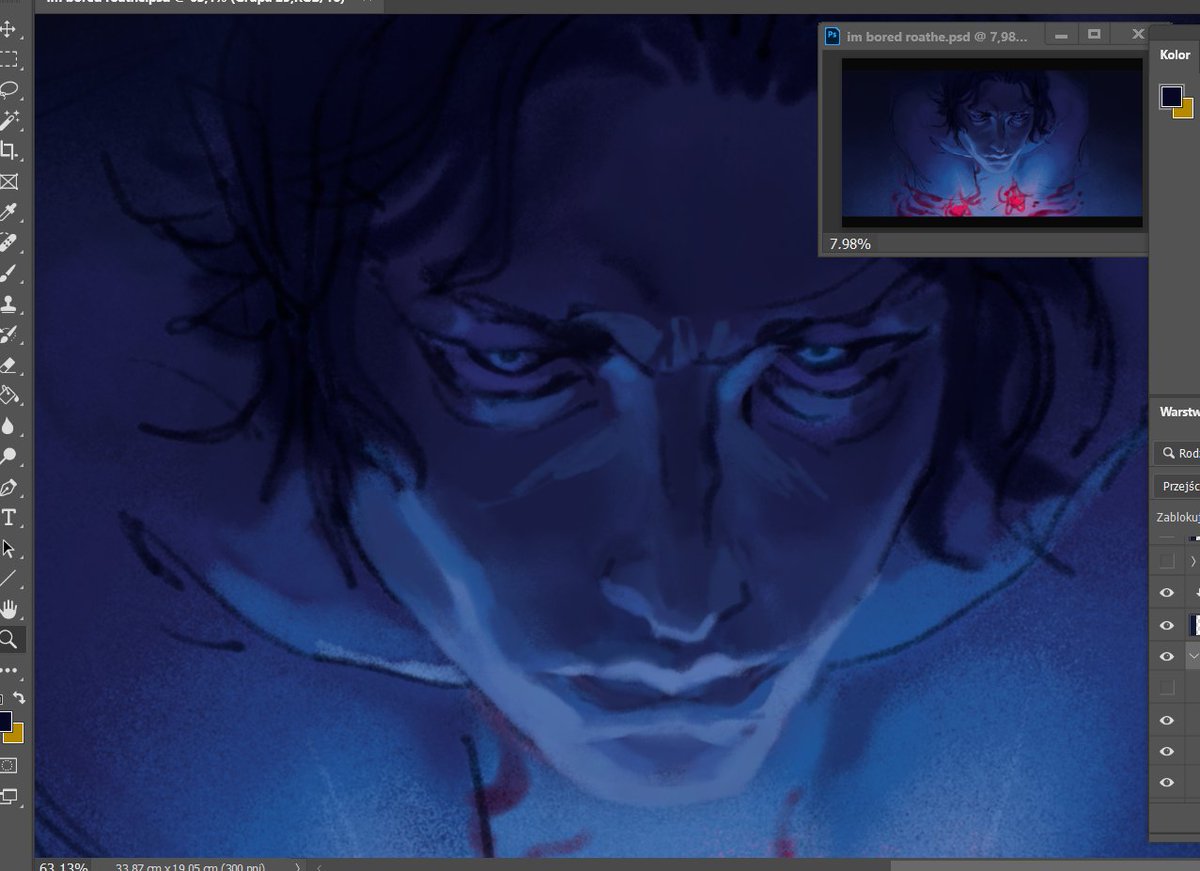Viewport: 1200px width, 871px height.
Task: Select the Line tool
Action: (9, 579)
